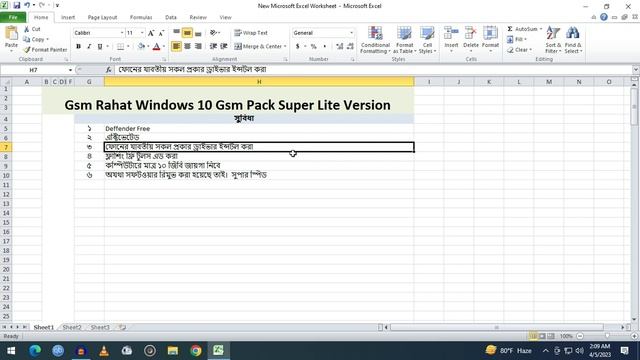Open the Calibri font name dropdown
This screenshot has width=640, height=360.
point(122,33)
